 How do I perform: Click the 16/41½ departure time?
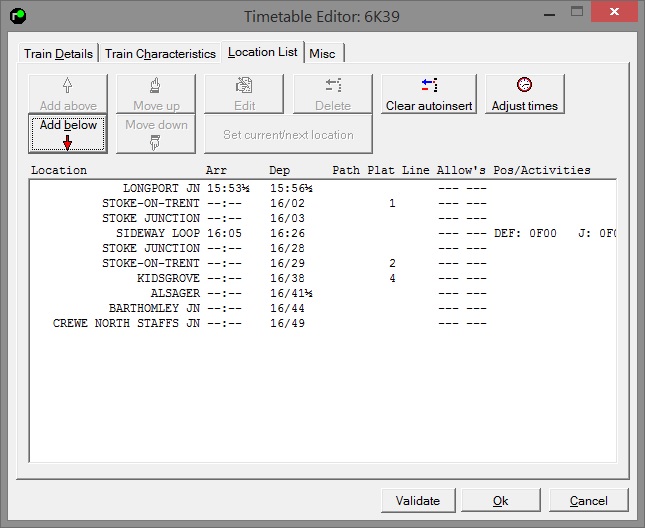point(291,293)
